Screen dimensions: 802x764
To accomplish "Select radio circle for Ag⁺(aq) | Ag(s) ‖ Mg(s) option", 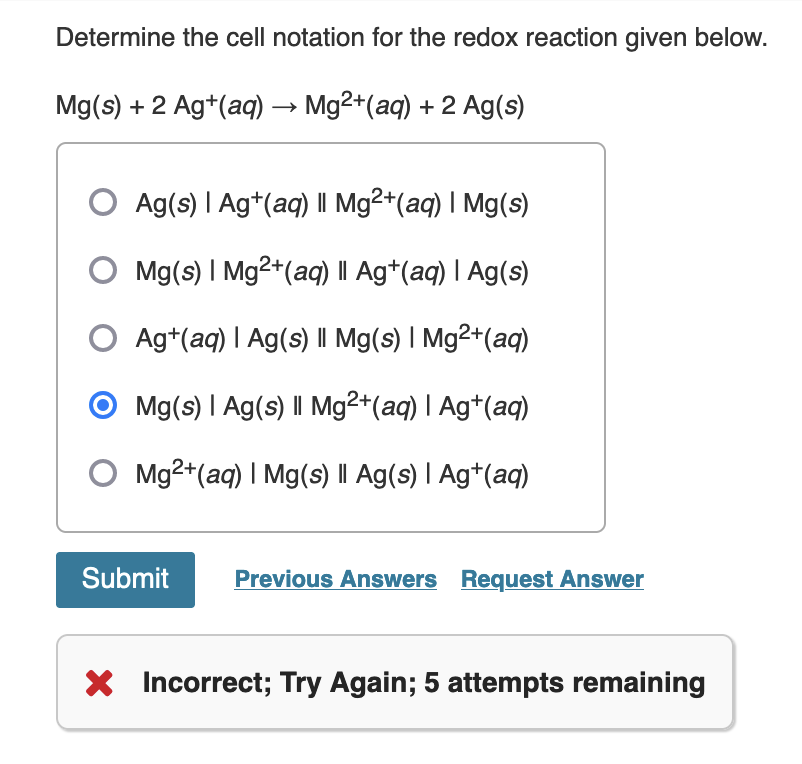I will (x=103, y=338).
